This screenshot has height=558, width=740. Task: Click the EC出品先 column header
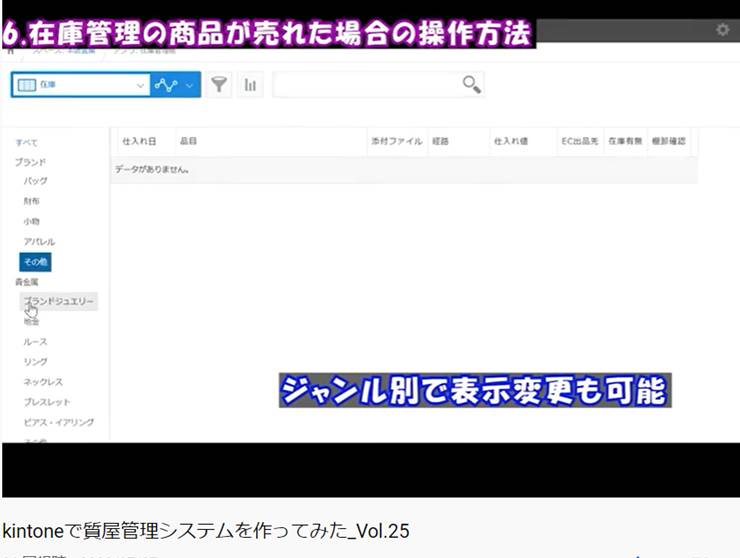[x=578, y=142]
